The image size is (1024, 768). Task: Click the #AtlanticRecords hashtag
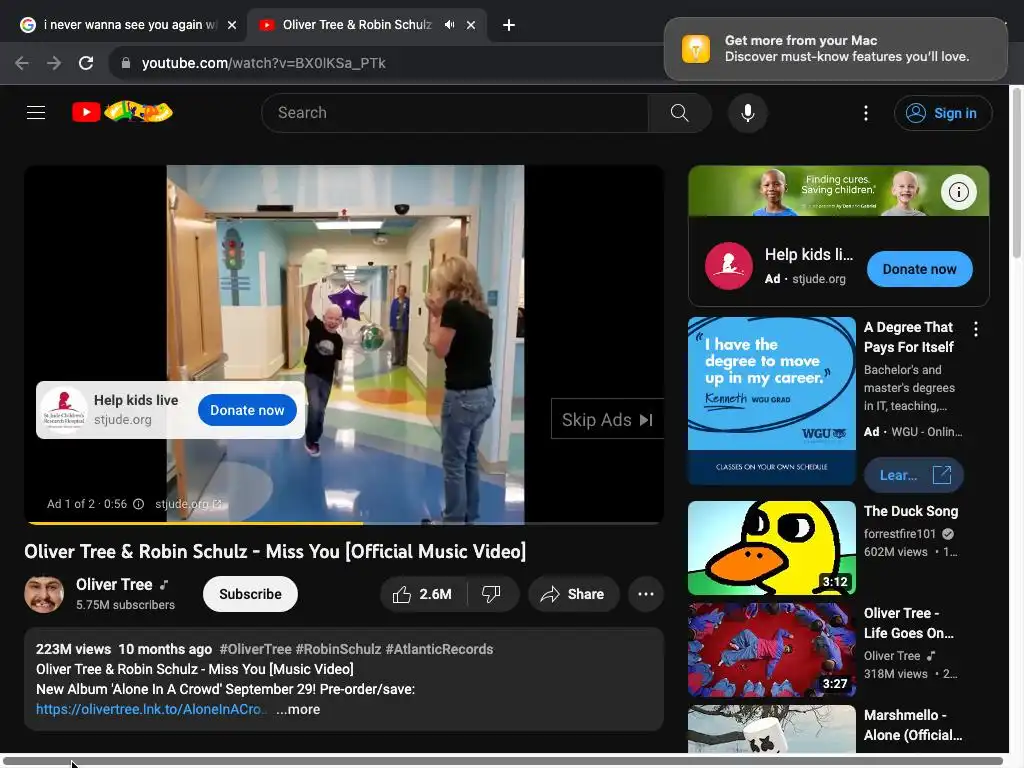click(x=439, y=649)
